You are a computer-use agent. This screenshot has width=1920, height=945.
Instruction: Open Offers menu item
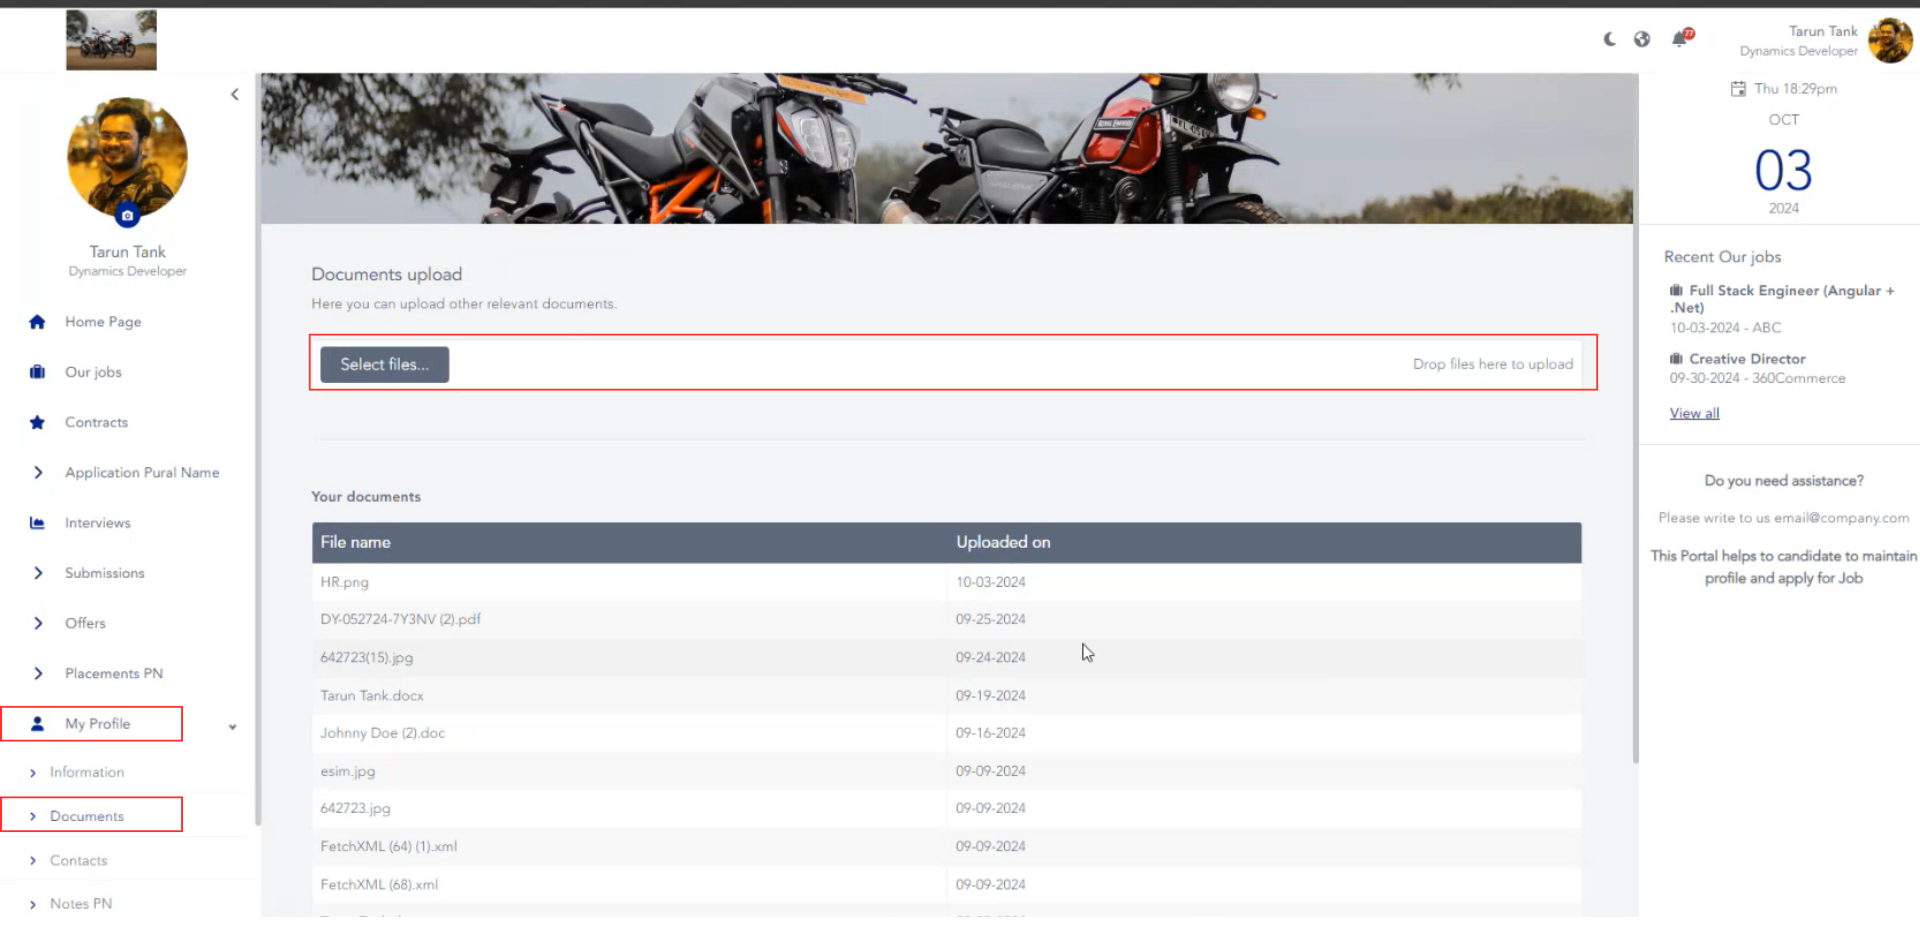pyautogui.click(x=85, y=623)
